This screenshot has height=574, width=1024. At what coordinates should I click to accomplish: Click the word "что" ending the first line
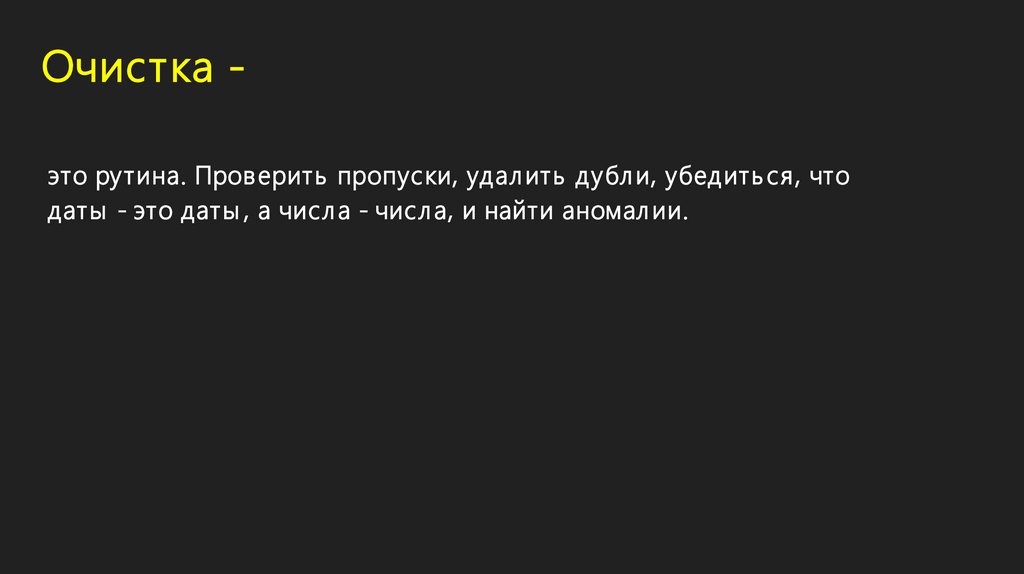pyautogui.click(x=831, y=178)
